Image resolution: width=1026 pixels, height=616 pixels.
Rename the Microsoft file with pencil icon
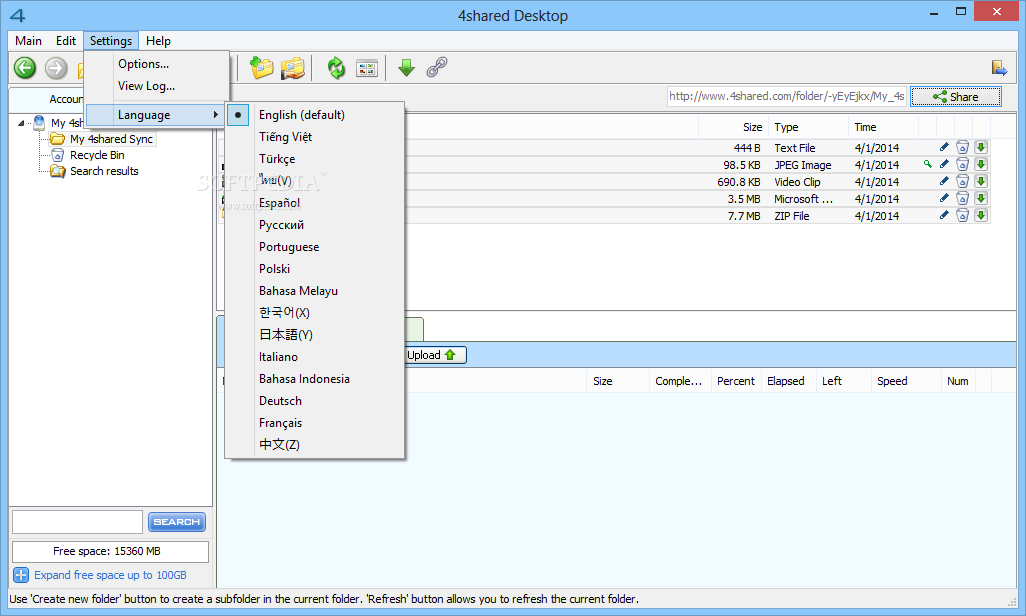(x=944, y=198)
